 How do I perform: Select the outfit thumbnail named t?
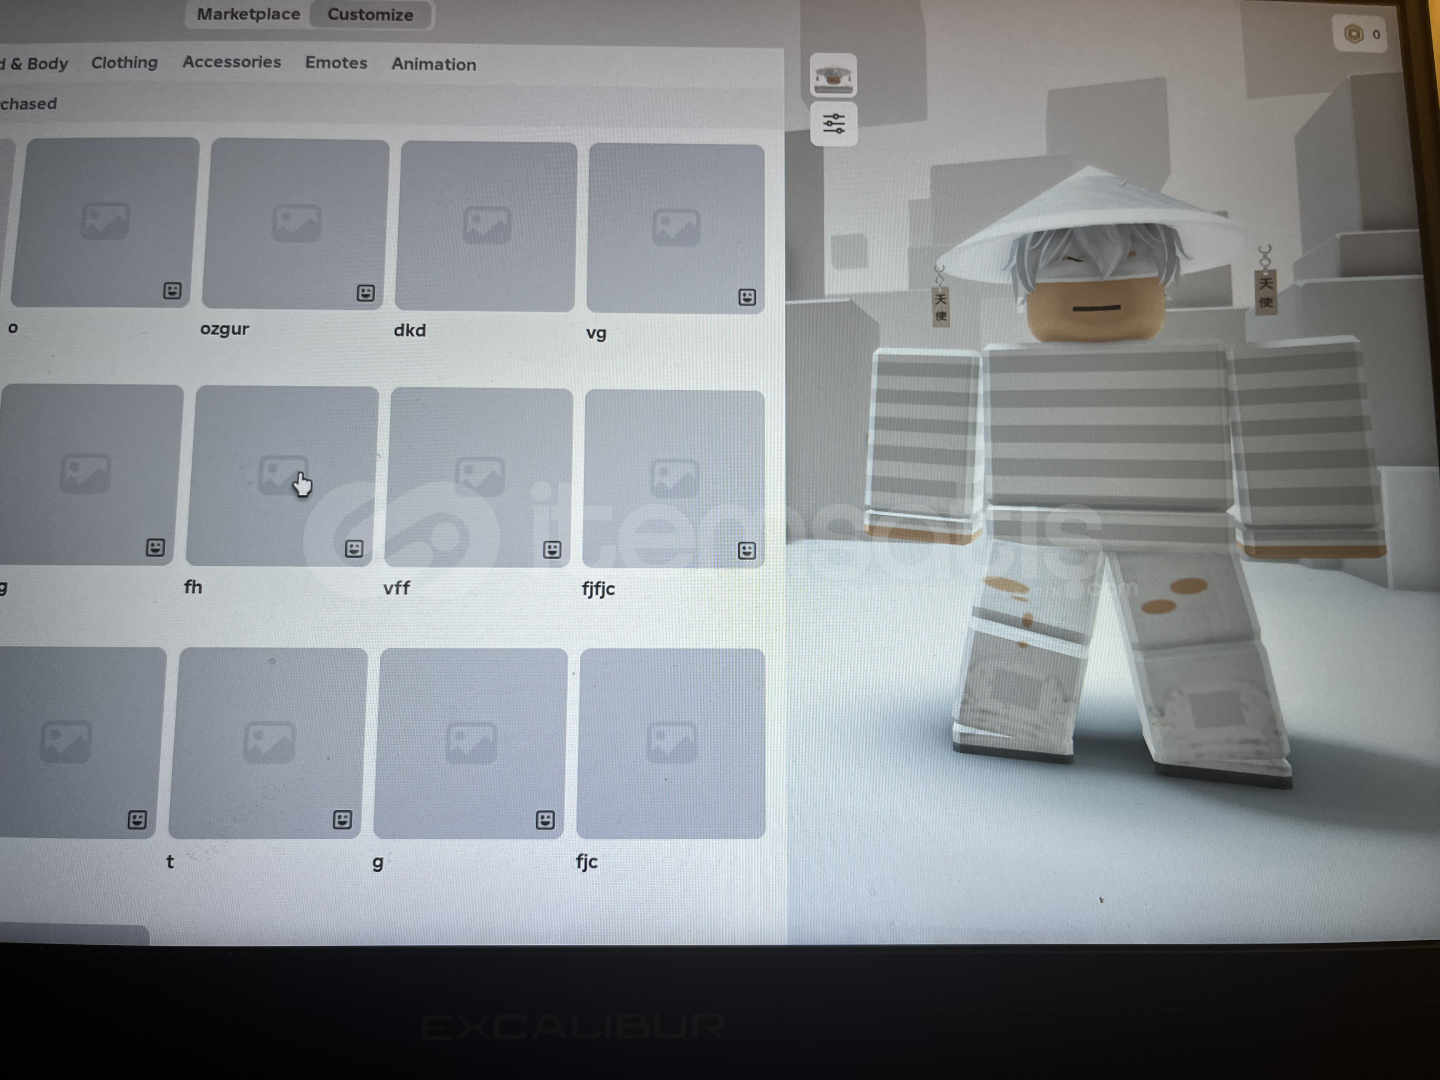268,743
